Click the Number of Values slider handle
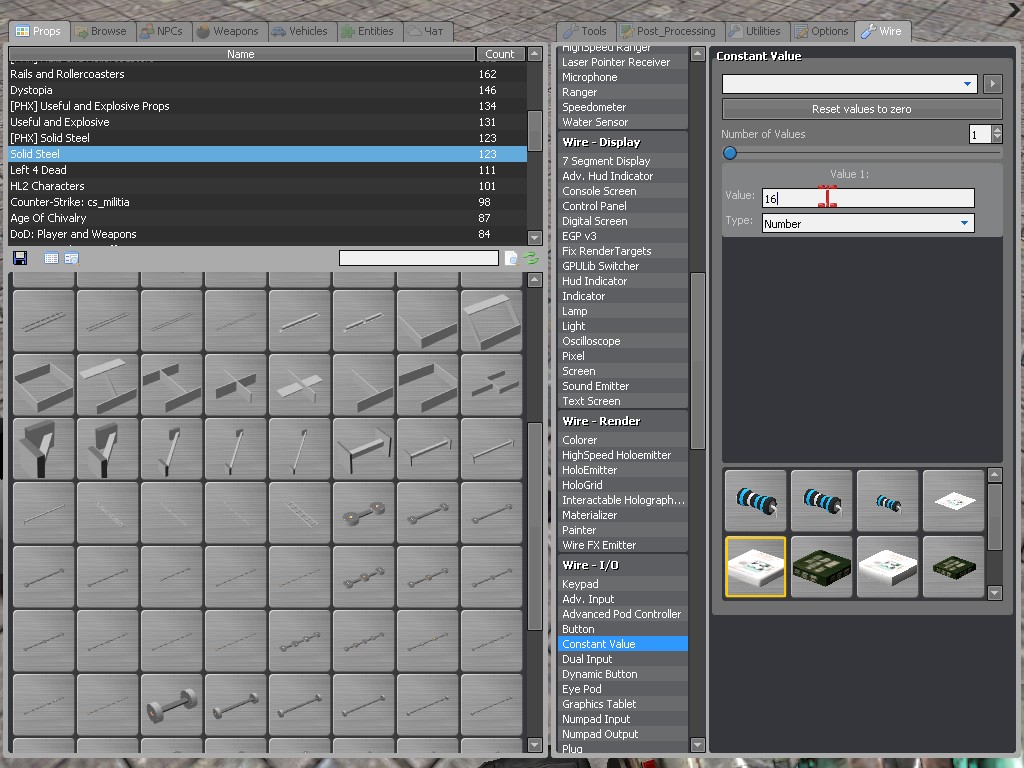This screenshot has width=1024, height=768. (x=730, y=153)
